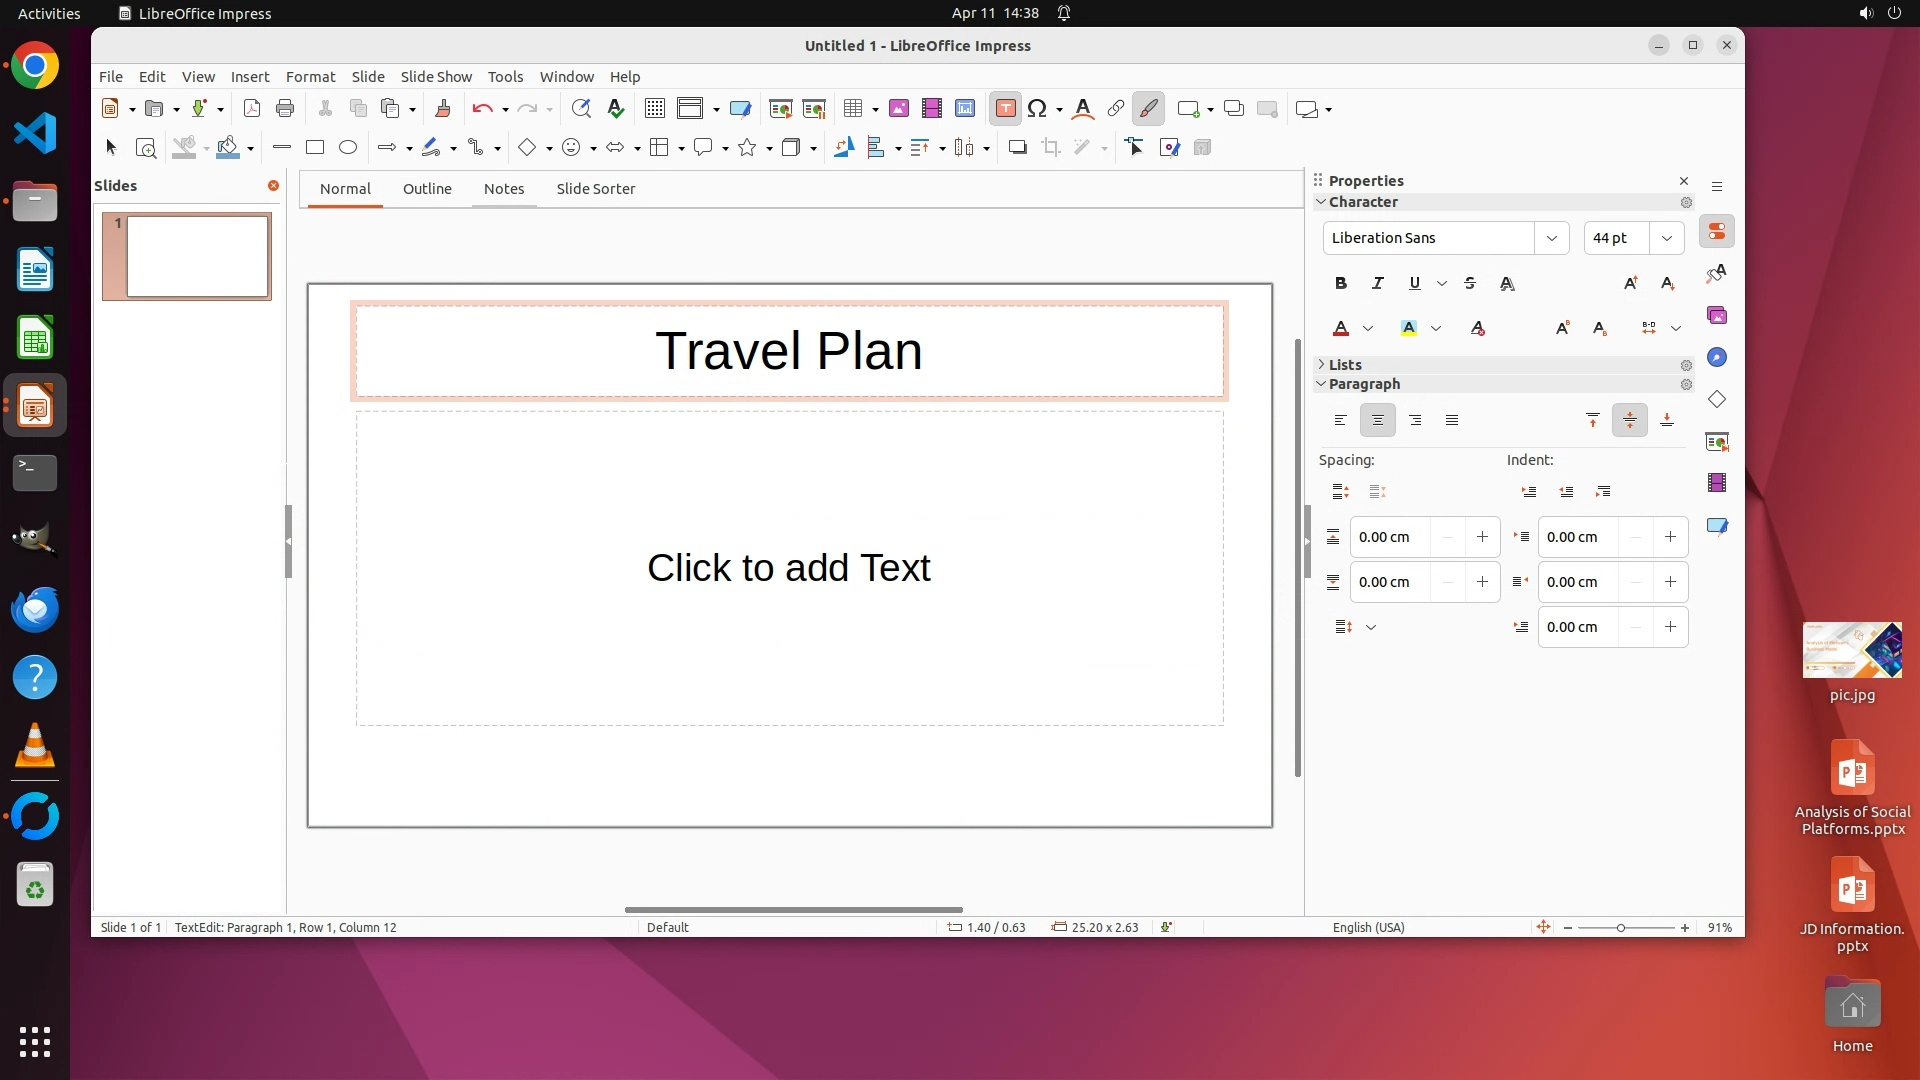Image resolution: width=1920 pixels, height=1080 pixels.
Task: Click the zoom slider in status bar
Action: (x=1621, y=928)
